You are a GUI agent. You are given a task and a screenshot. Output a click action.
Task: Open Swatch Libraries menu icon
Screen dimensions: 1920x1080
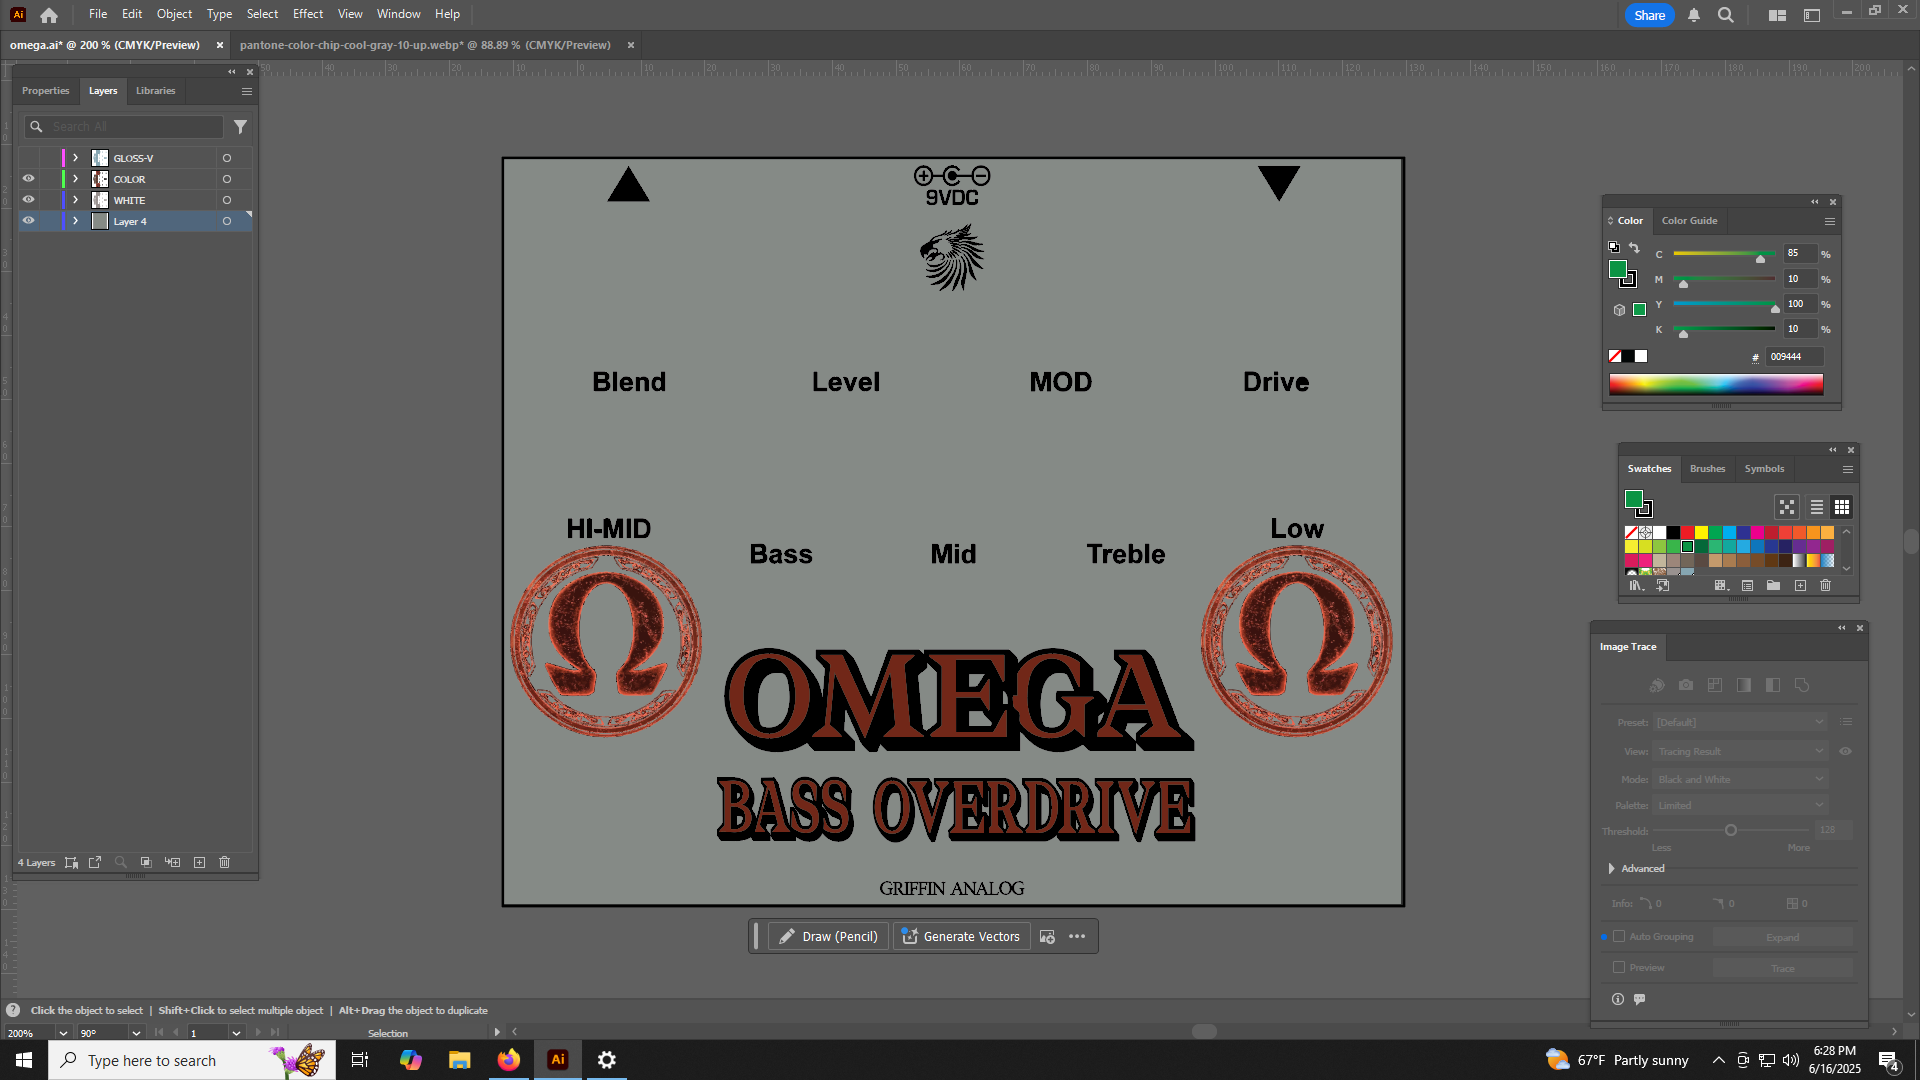pyautogui.click(x=1636, y=585)
